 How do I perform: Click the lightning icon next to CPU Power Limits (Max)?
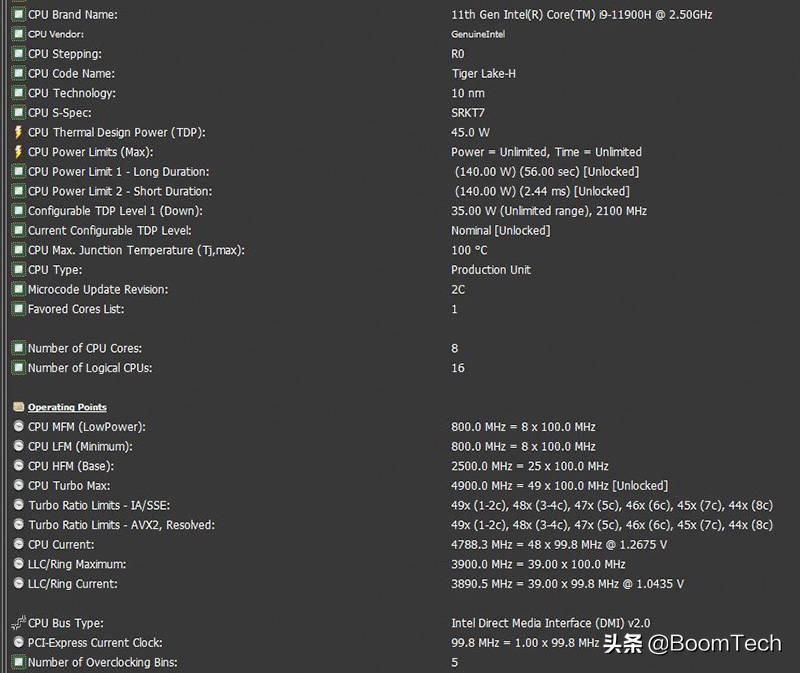click(x=18, y=152)
